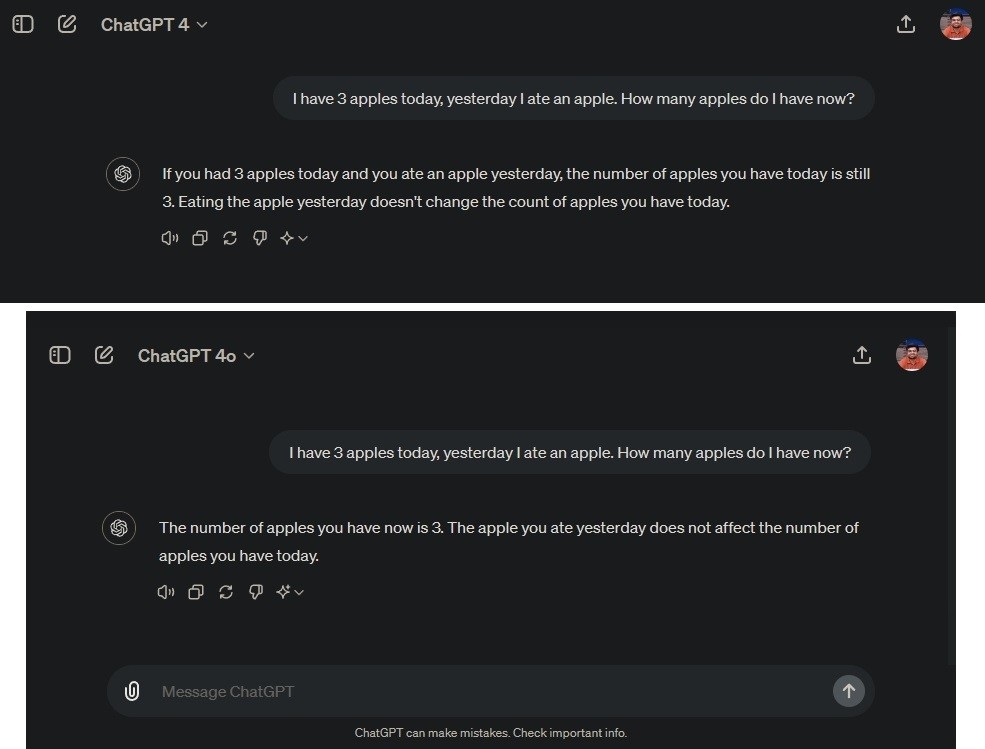Viewport: 985px width, 749px height.
Task: Share the ChatGPT 4 conversation
Action: (905, 24)
